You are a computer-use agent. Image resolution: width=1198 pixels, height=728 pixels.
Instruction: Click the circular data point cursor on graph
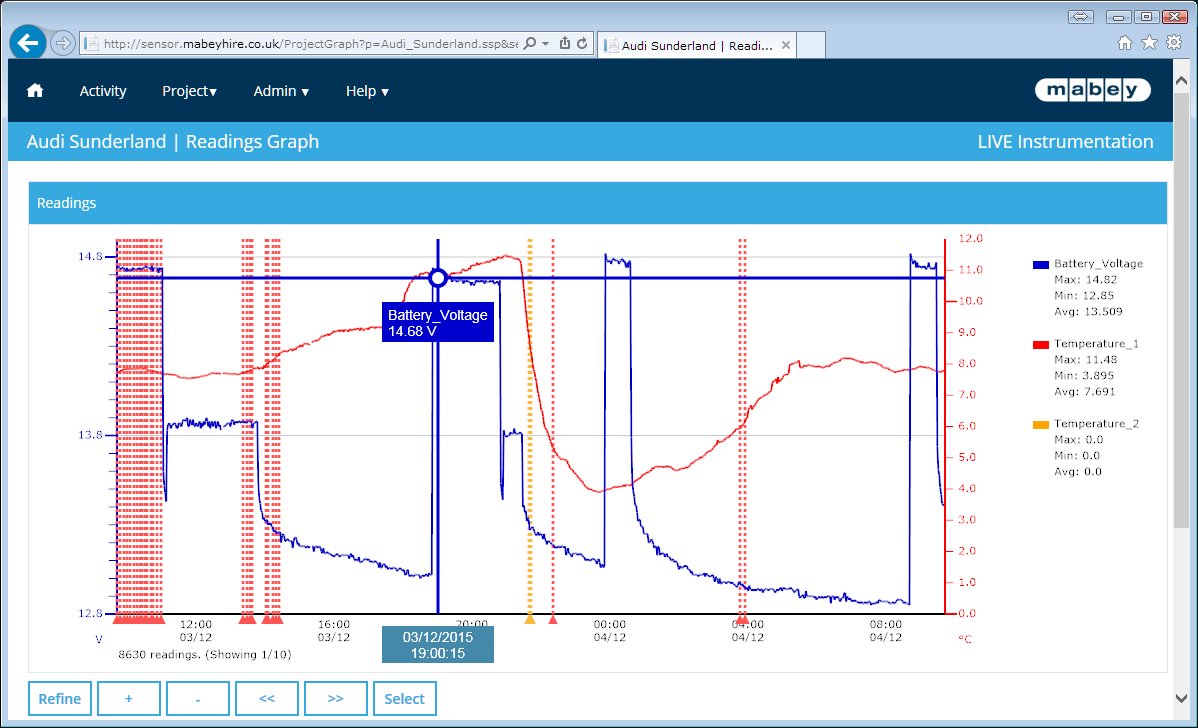438,278
